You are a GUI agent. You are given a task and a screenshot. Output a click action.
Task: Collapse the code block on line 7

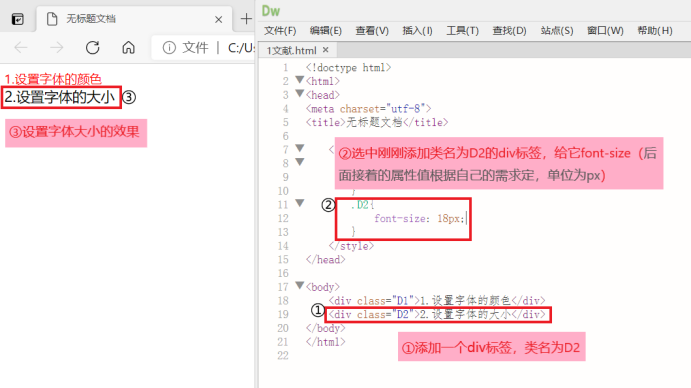300,148
